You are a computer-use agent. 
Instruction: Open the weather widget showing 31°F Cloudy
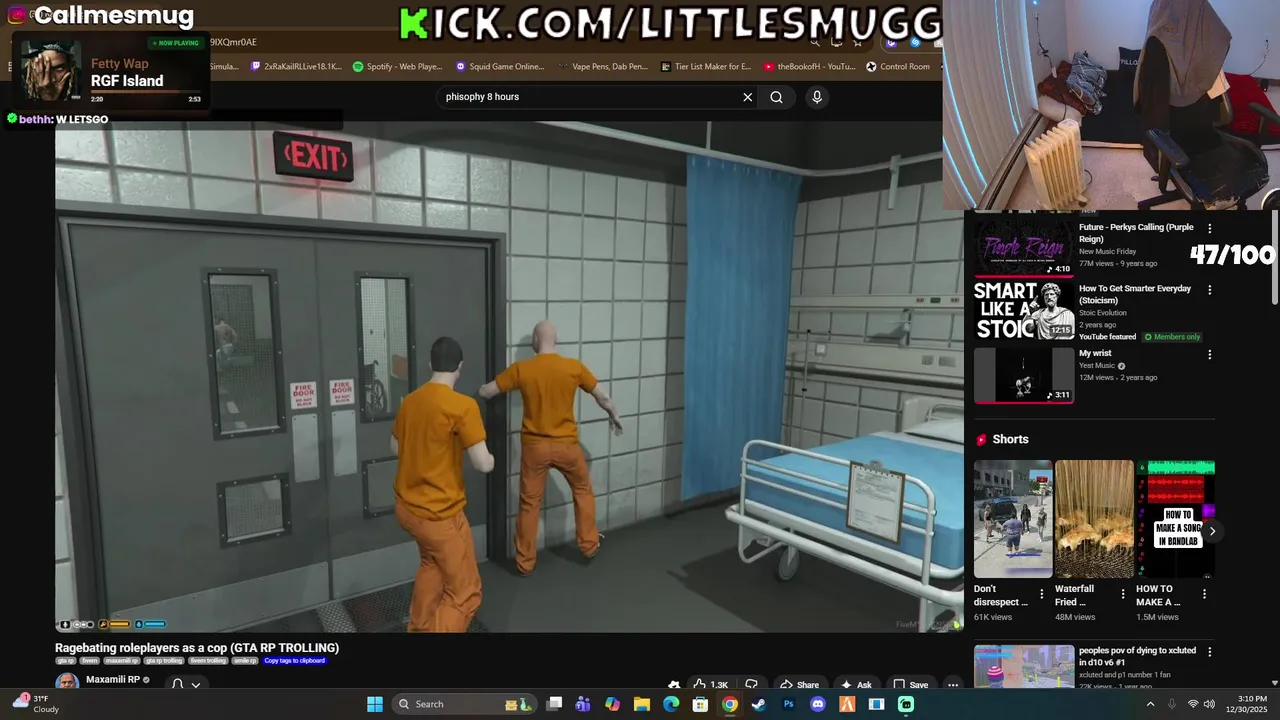click(x=36, y=703)
